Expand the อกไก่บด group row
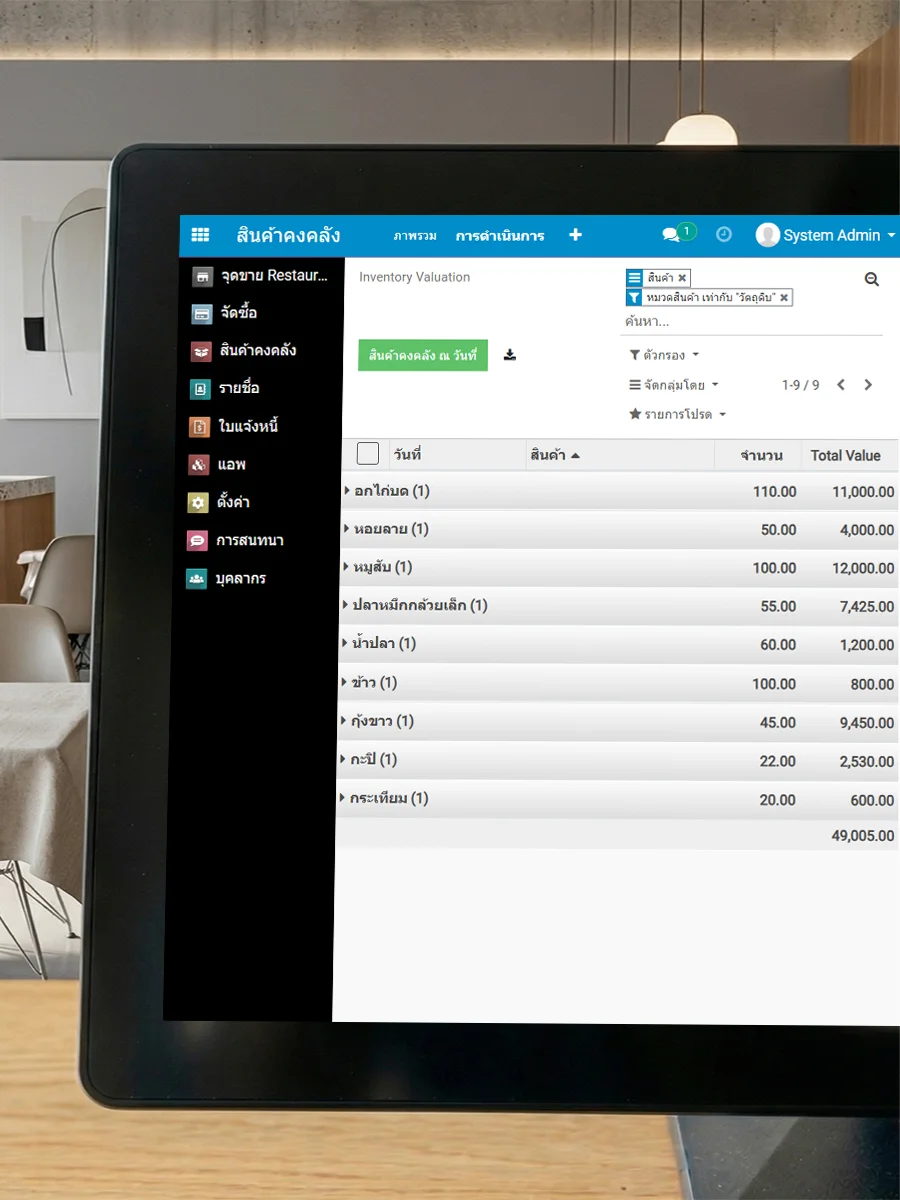Image resolution: width=900 pixels, height=1200 pixels. pyautogui.click(x=390, y=491)
